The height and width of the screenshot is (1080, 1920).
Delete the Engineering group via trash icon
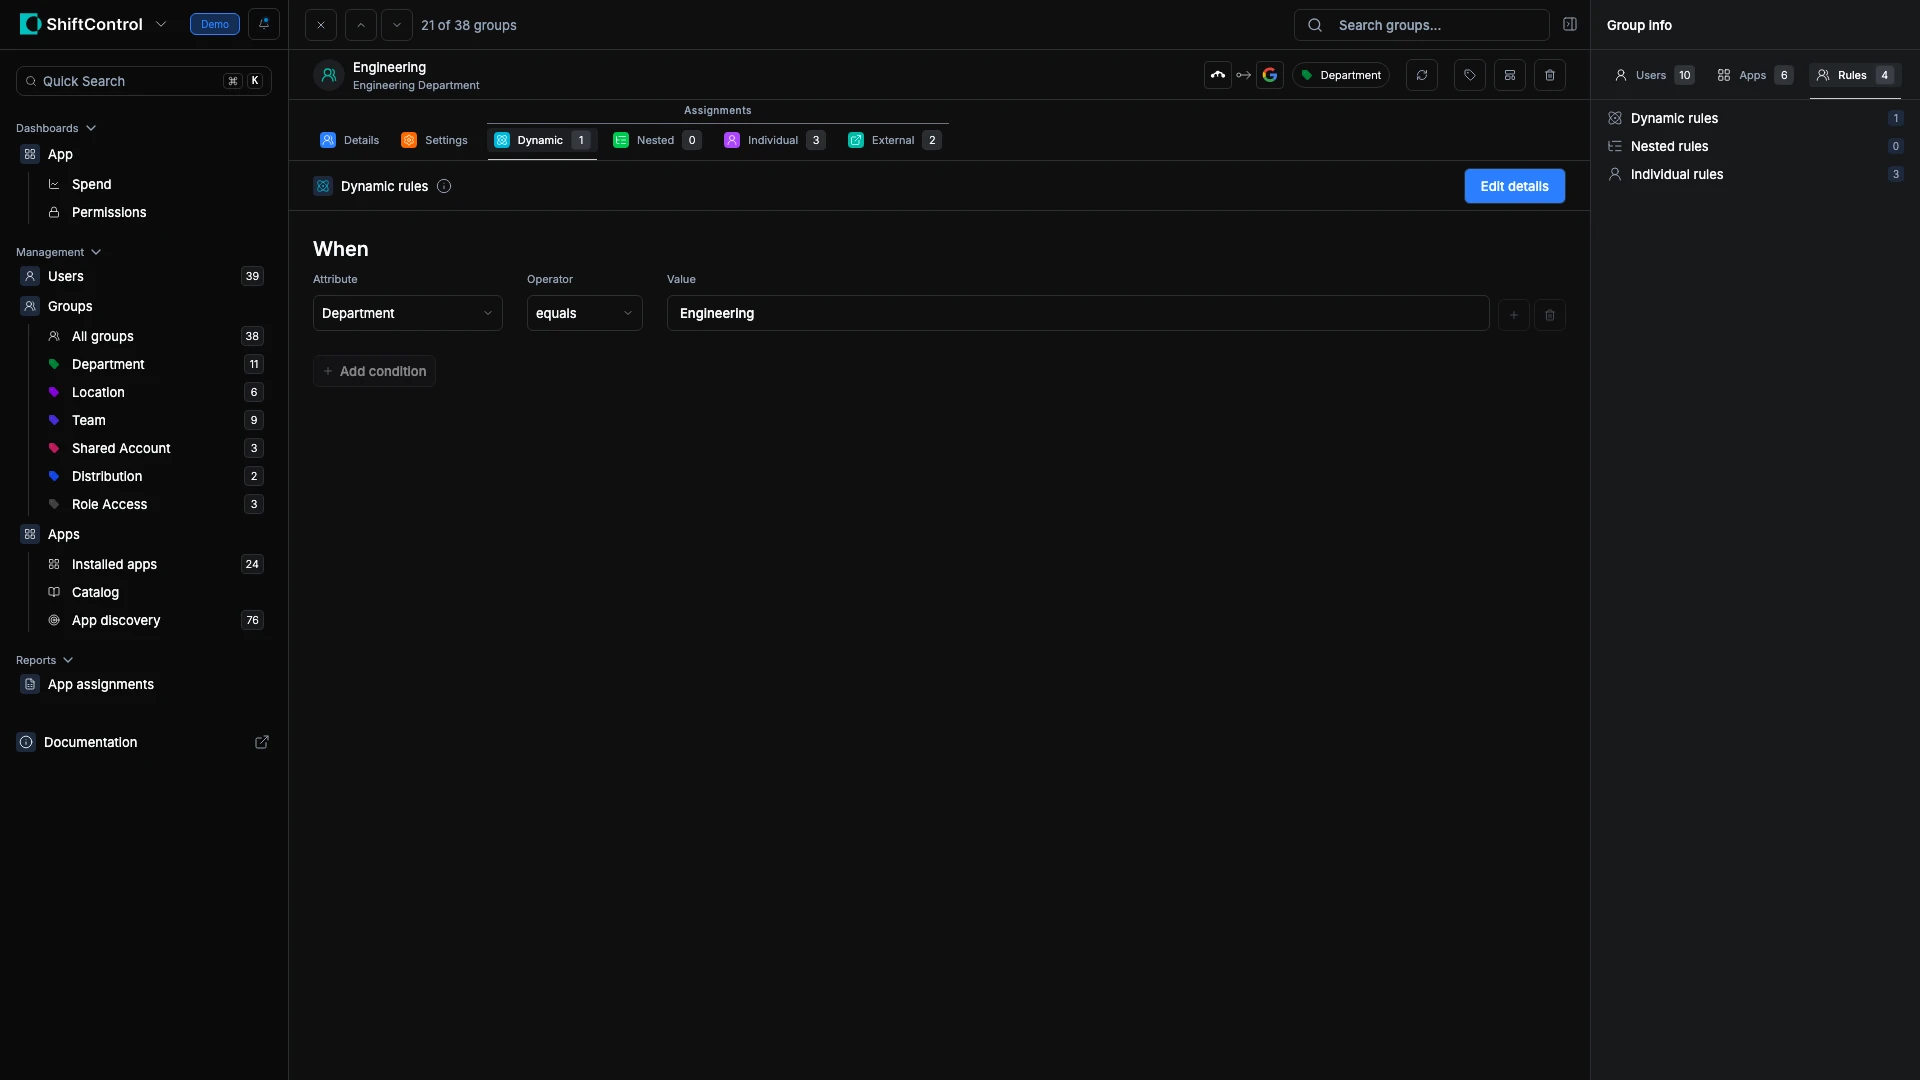click(1549, 75)
